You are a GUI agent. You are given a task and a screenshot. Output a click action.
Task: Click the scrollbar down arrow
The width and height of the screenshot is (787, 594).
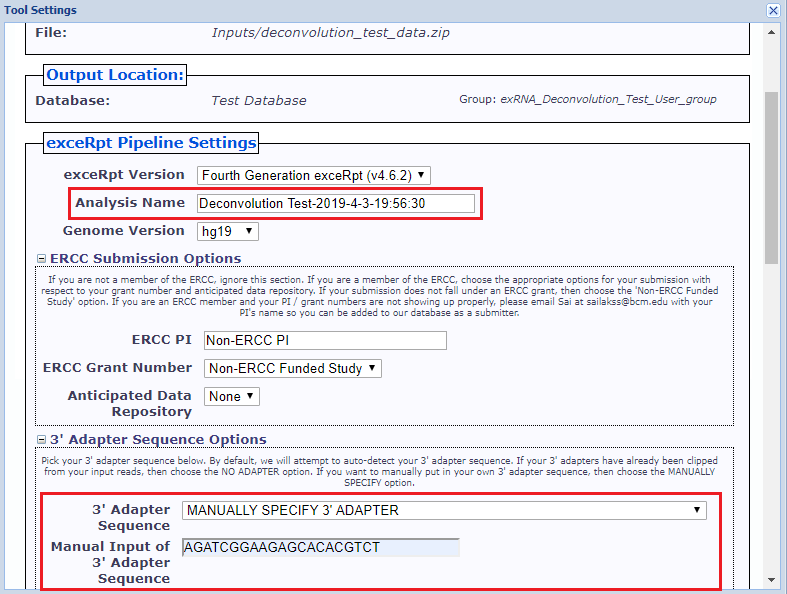click(772, 580)
